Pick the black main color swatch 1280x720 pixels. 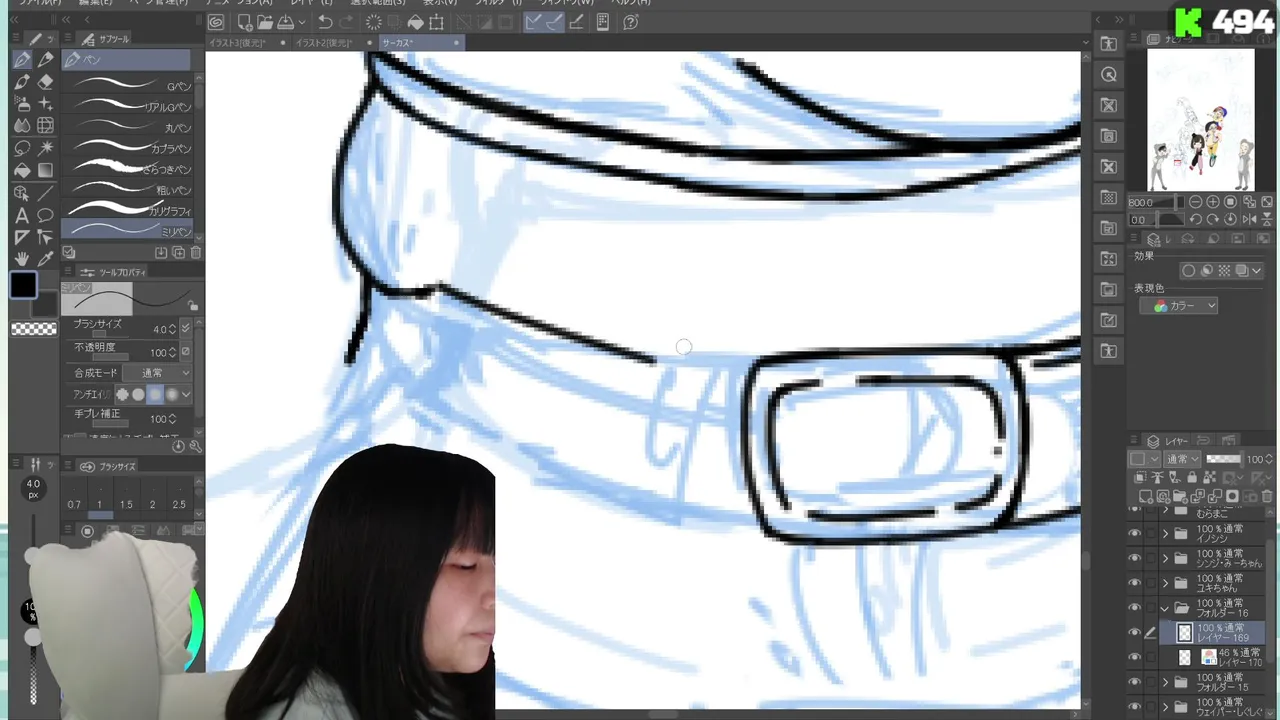23,285
